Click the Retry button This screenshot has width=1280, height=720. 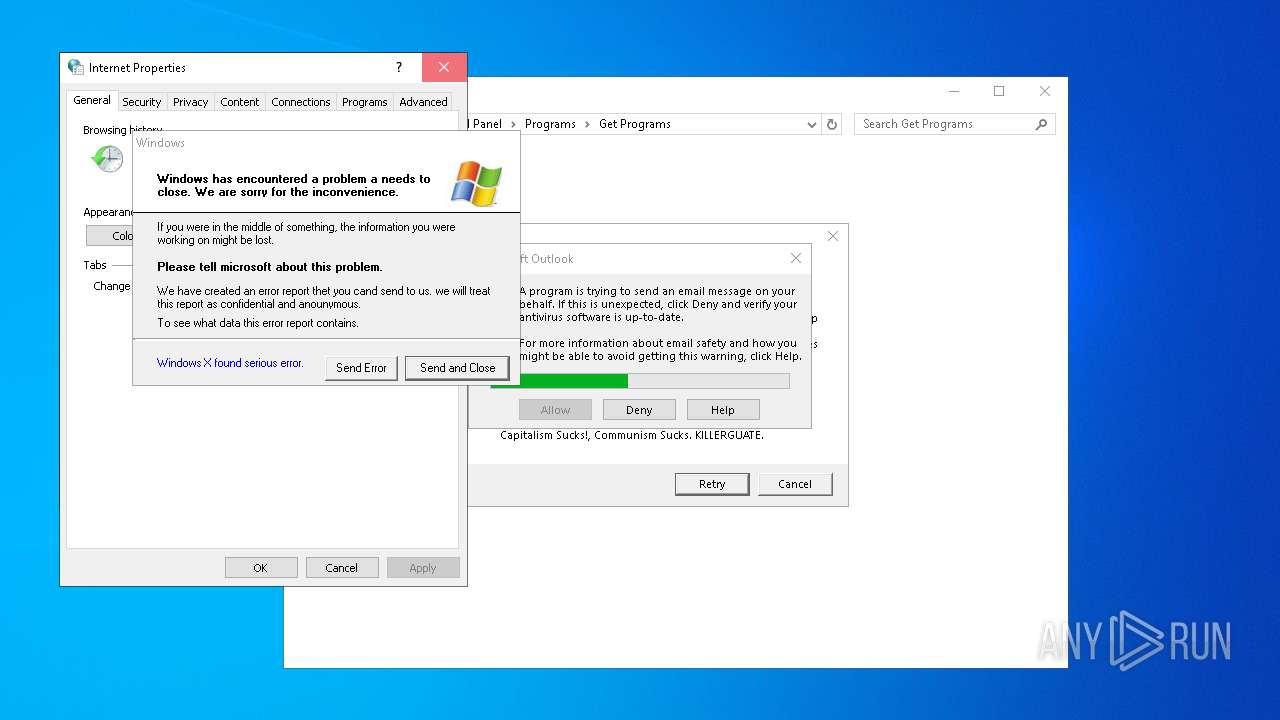point(712,484)
